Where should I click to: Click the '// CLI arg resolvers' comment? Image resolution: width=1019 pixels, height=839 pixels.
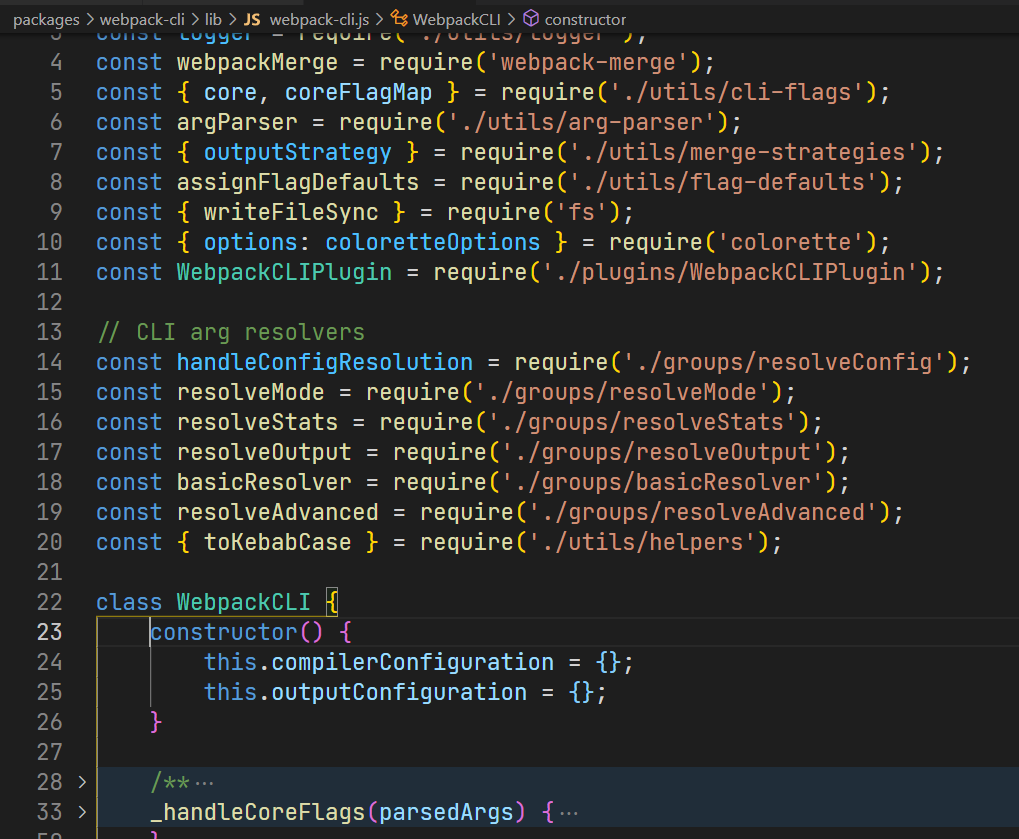[231, 332]
